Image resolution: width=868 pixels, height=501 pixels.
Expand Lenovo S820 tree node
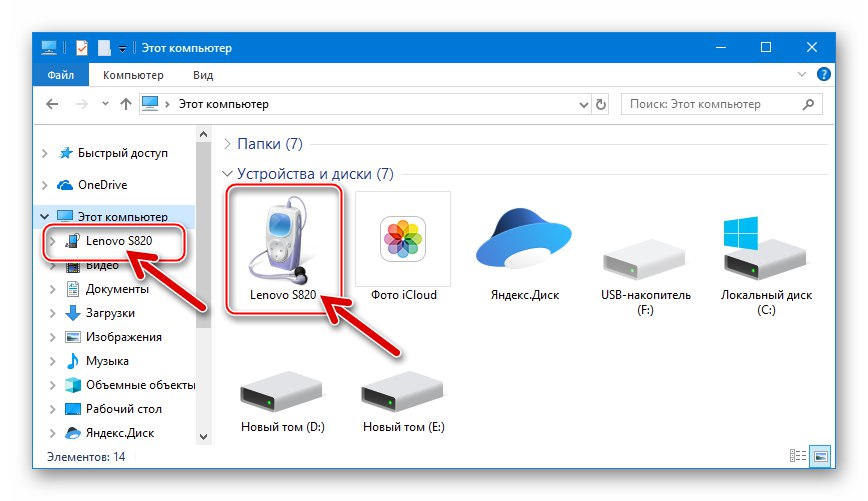(53, 241)
